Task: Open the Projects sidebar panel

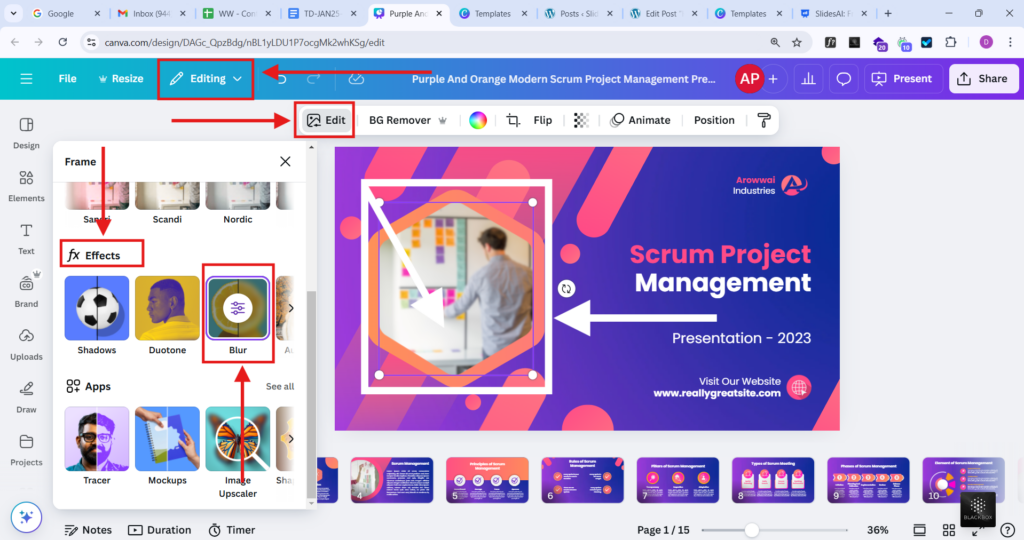Action: pyautogui.click(x=26, y=451)
